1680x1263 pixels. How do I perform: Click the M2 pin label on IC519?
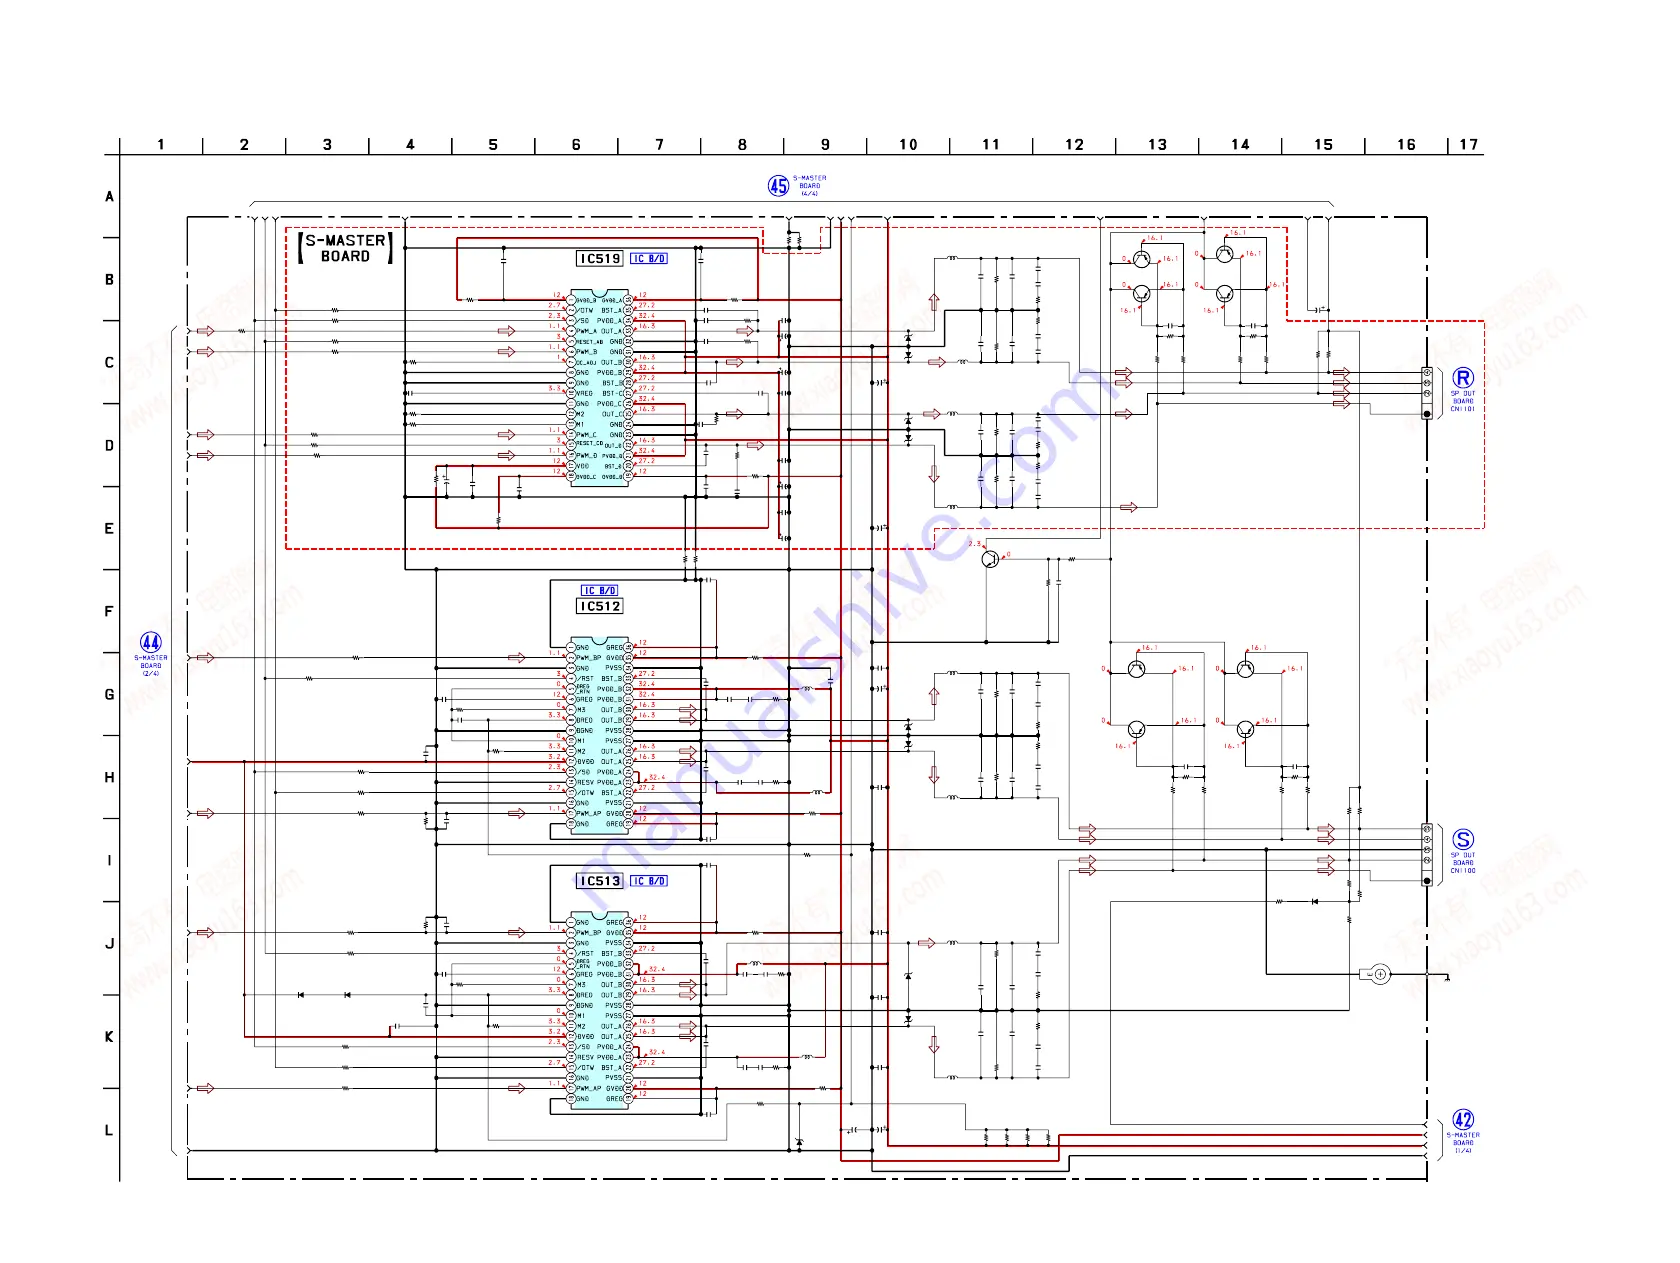coord(580,414)
